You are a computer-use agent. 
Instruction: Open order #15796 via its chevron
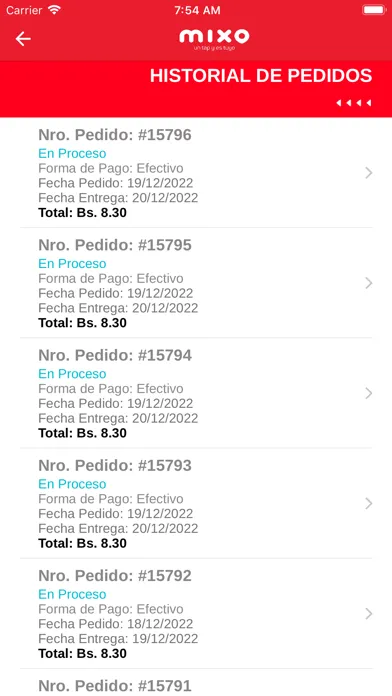(368, 173)
